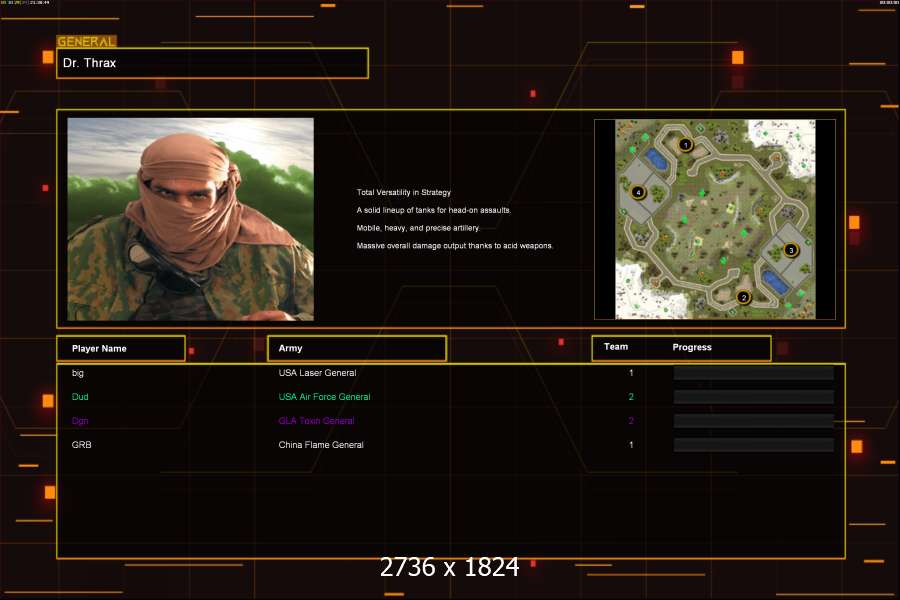Click the blue lake at minimap top-left

(x=656, y=160)
